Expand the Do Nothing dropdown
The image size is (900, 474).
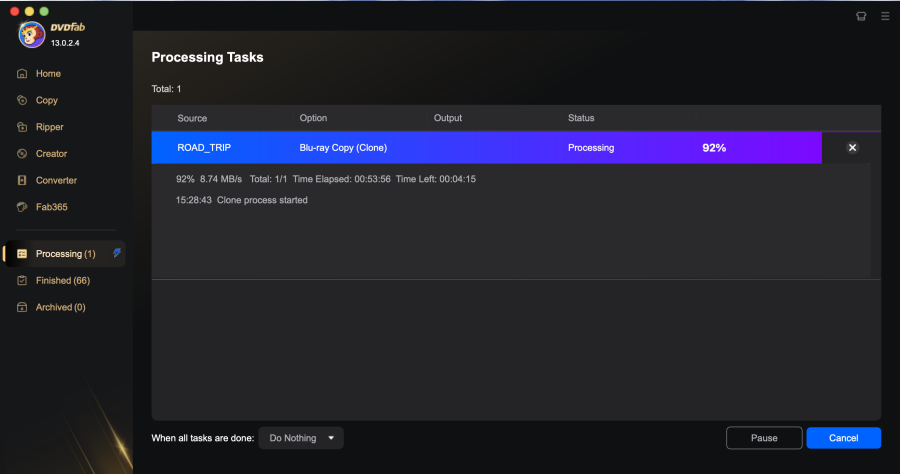point(301,438)
